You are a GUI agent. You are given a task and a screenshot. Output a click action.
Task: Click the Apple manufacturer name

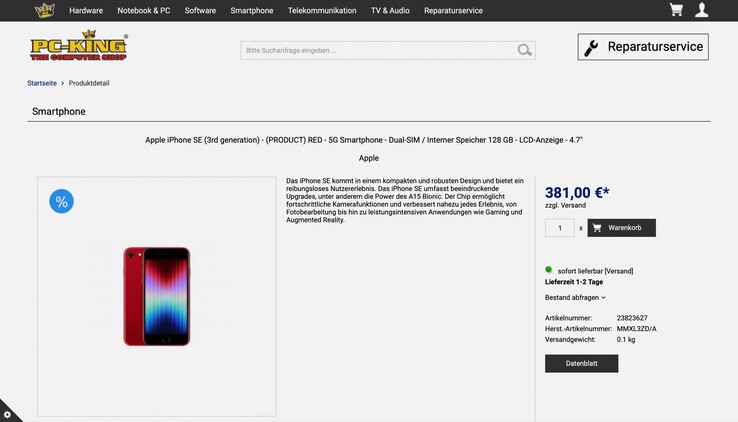(369, 158)
